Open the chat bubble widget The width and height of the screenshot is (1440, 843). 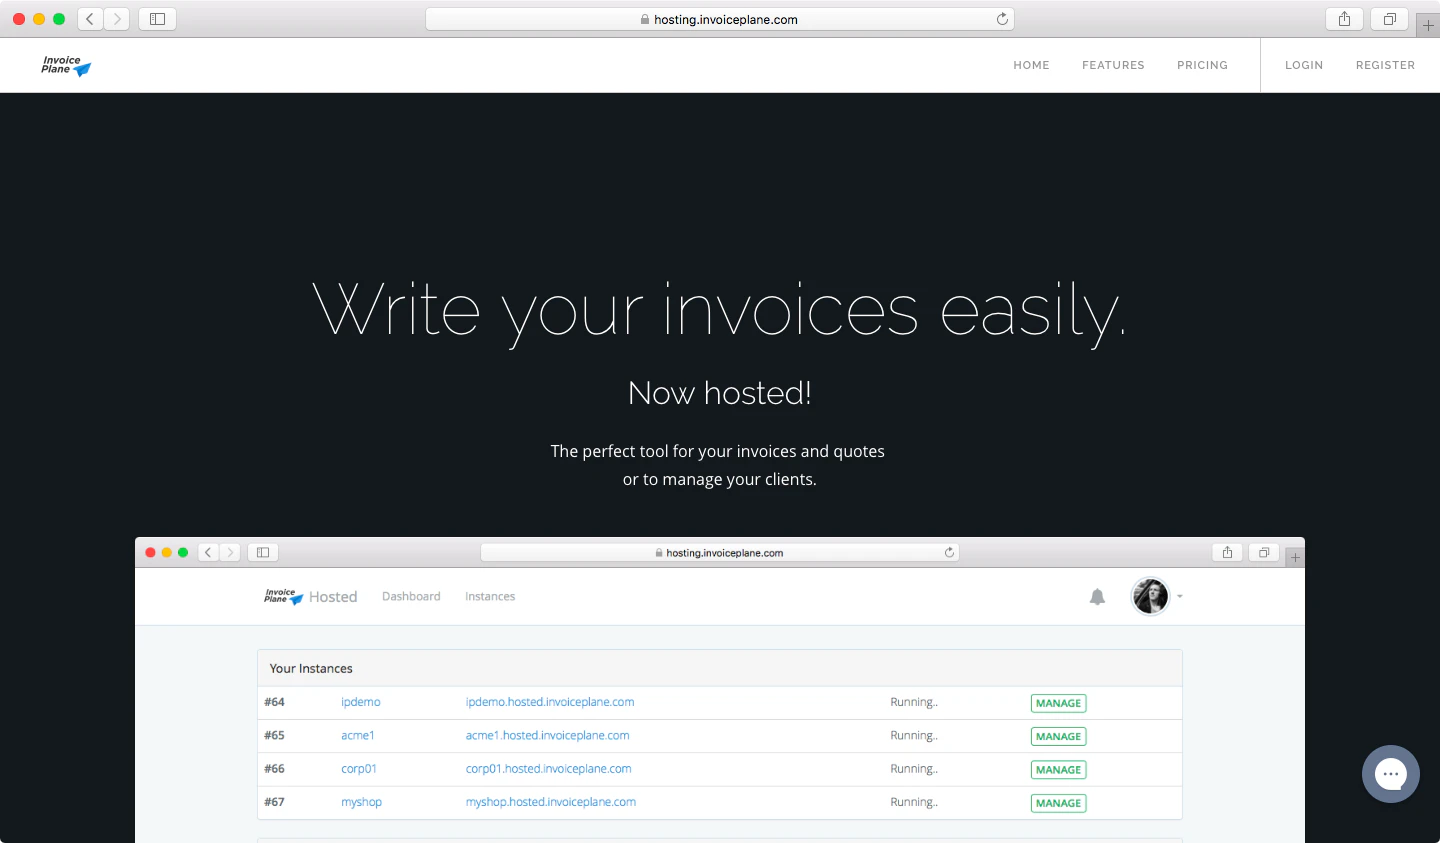point(1391,774)
